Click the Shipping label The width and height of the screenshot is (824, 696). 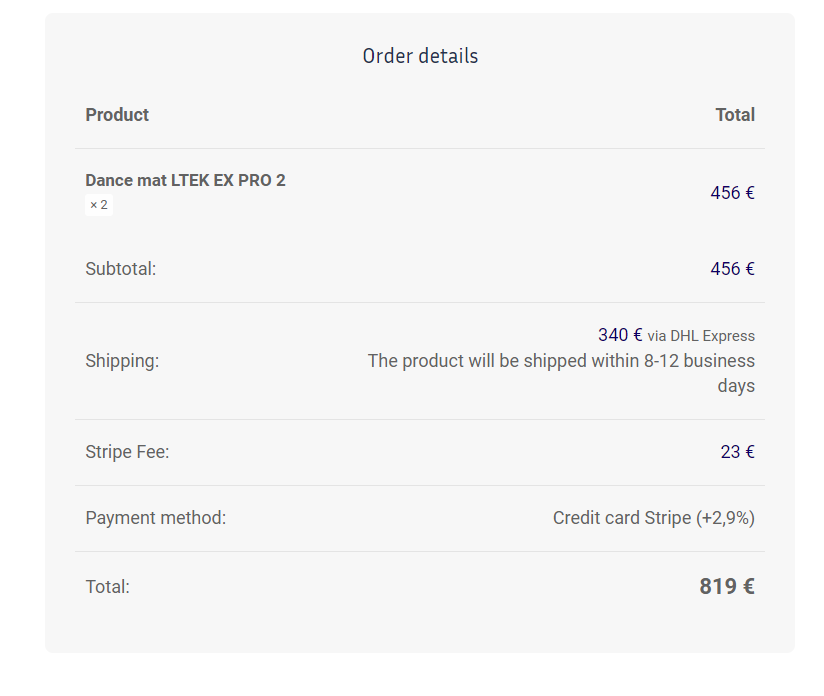click(122, 361)
